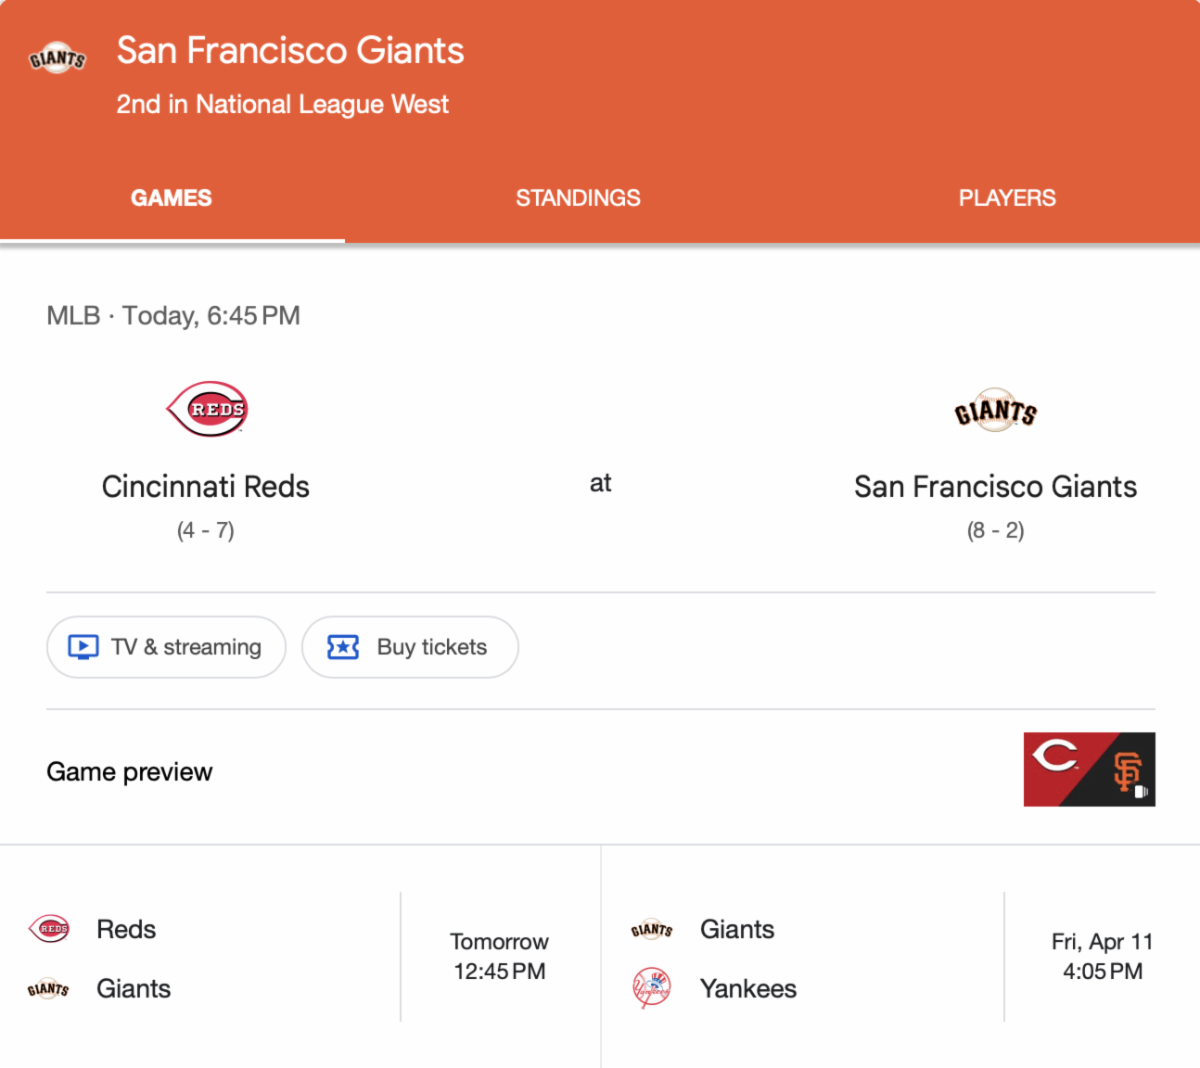This screenshot has height=1068, width=1200.
Task: Switch to the Standings tab
Action: point(578,198)
